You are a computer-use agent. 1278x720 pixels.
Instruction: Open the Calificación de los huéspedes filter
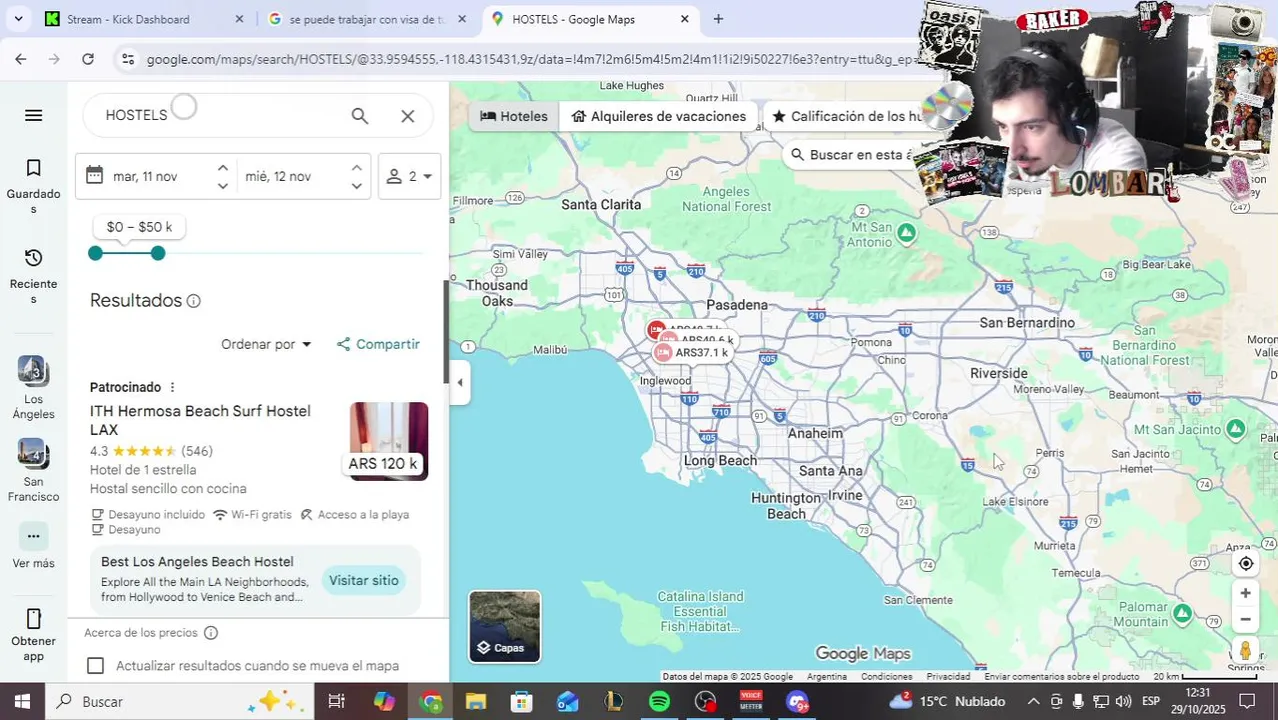(847, 116)
